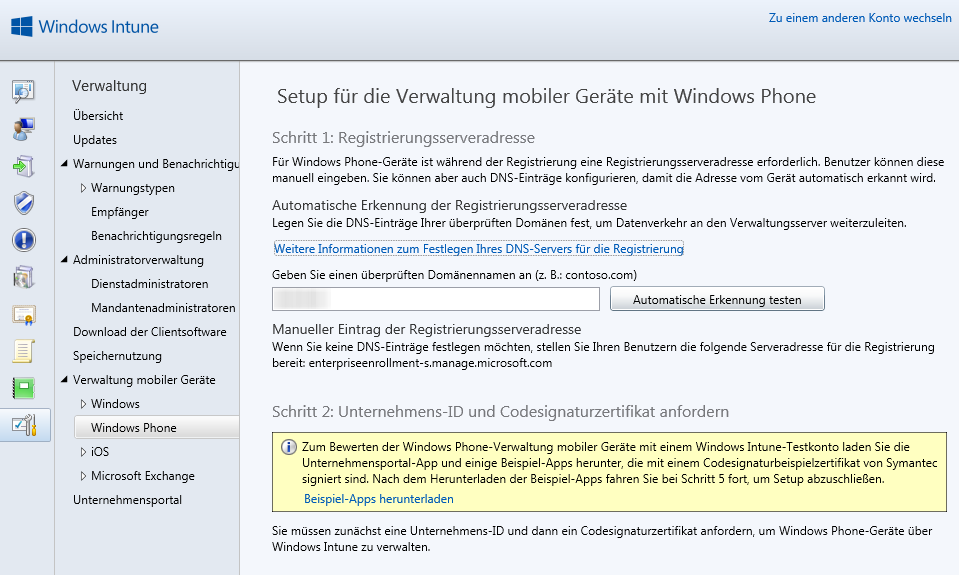Screen dimensions: 959x575
Task: Select the Administration tools icon
Action: (x=24, y=425)
